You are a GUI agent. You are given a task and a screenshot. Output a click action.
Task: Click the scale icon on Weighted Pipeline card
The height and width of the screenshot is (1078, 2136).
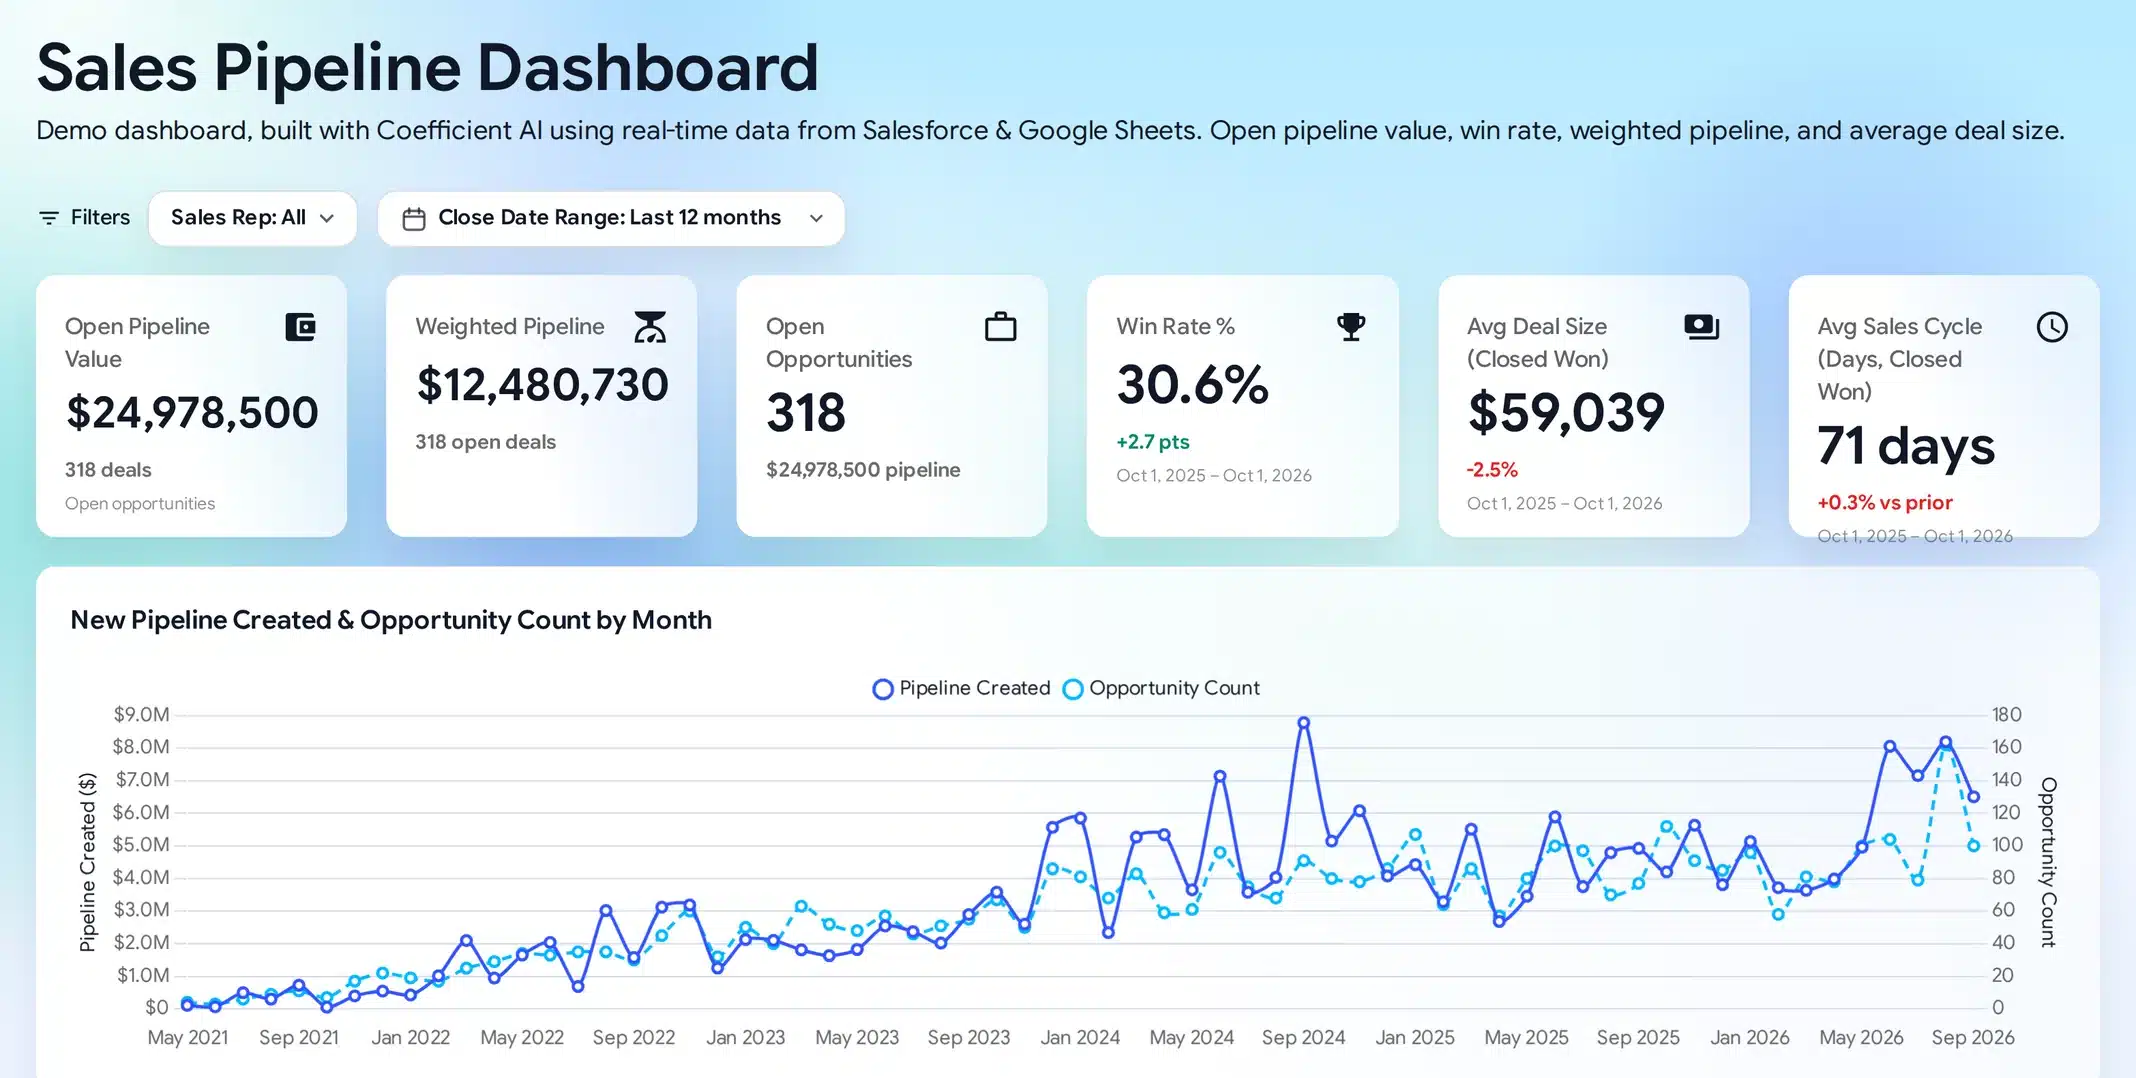coord(650,327)
